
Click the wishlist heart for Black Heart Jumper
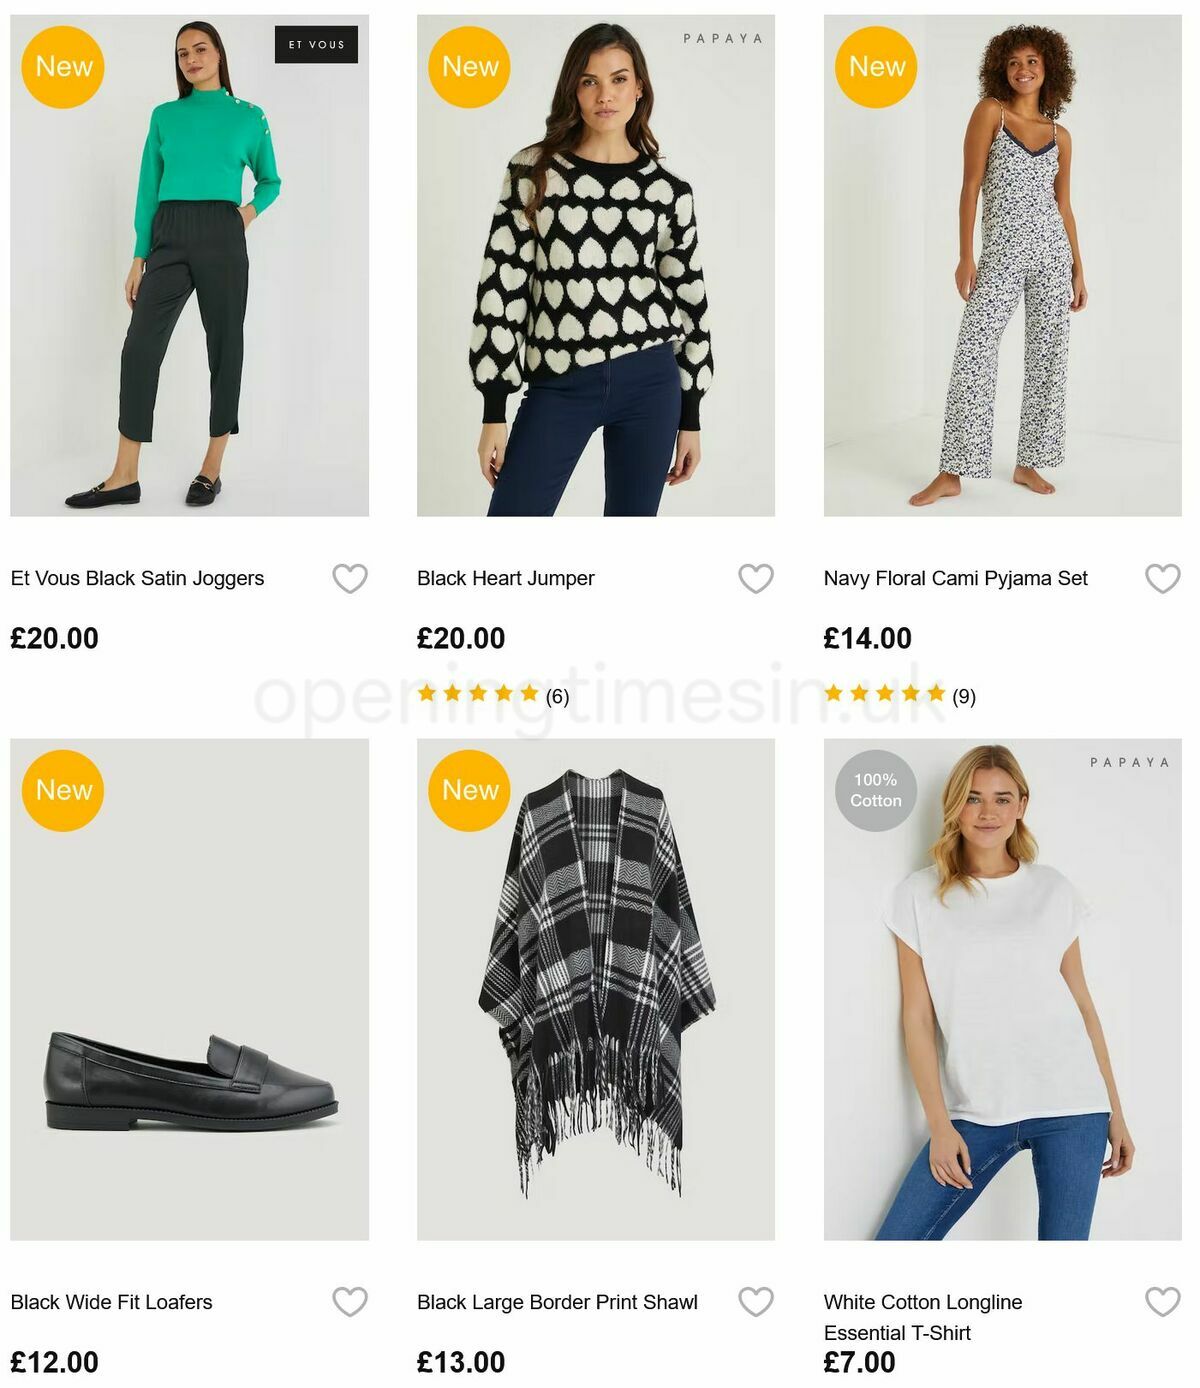(756, 577)
